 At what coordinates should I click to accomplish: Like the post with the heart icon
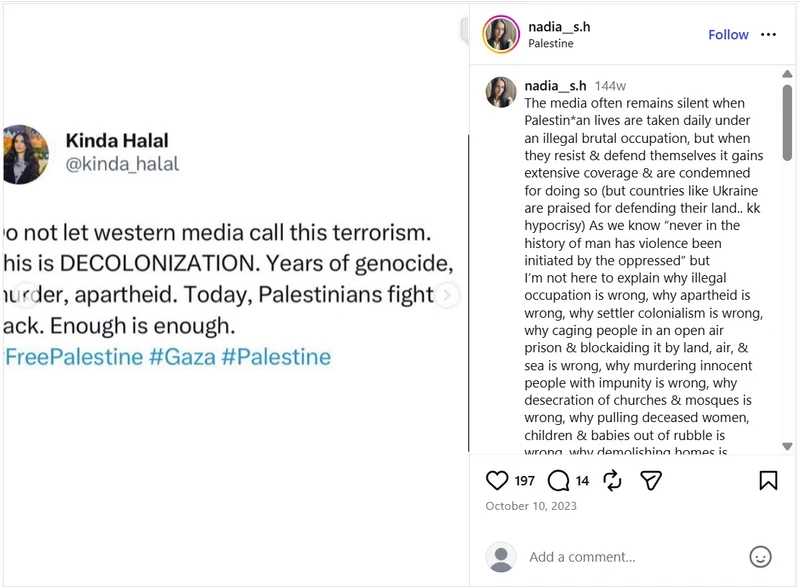pos(496,480)
